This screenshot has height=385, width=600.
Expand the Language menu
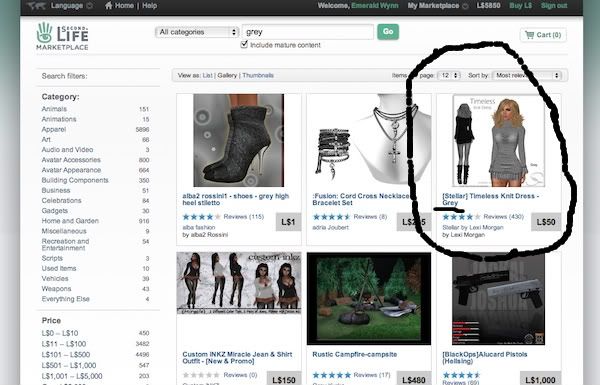[72, 6]
